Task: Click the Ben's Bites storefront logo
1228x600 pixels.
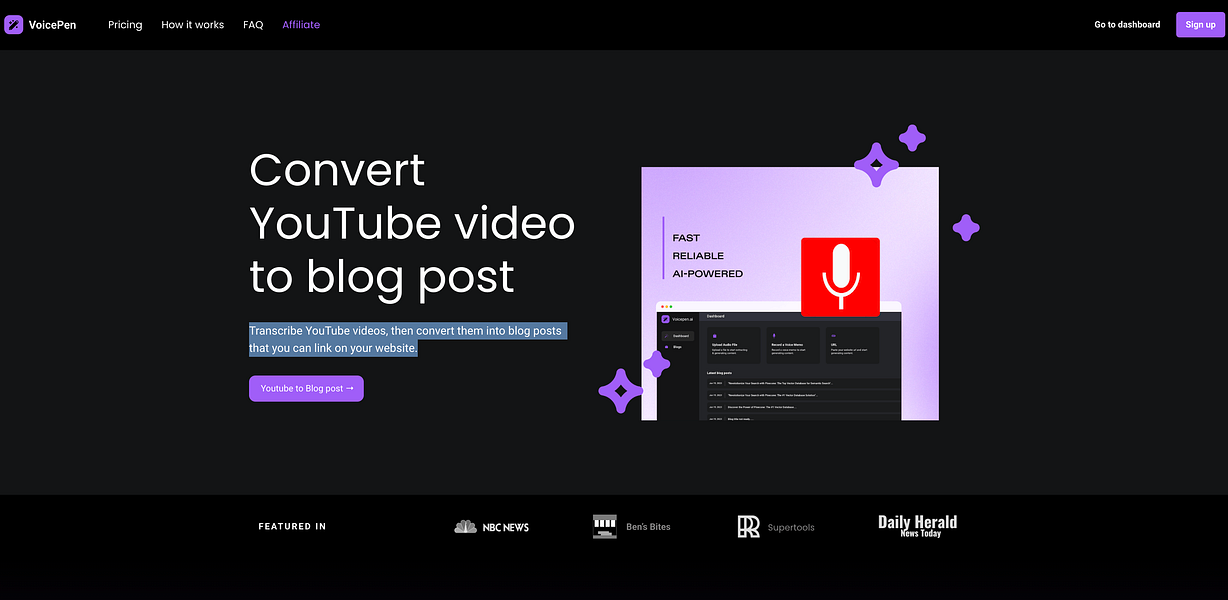Action: click(604, 526)
